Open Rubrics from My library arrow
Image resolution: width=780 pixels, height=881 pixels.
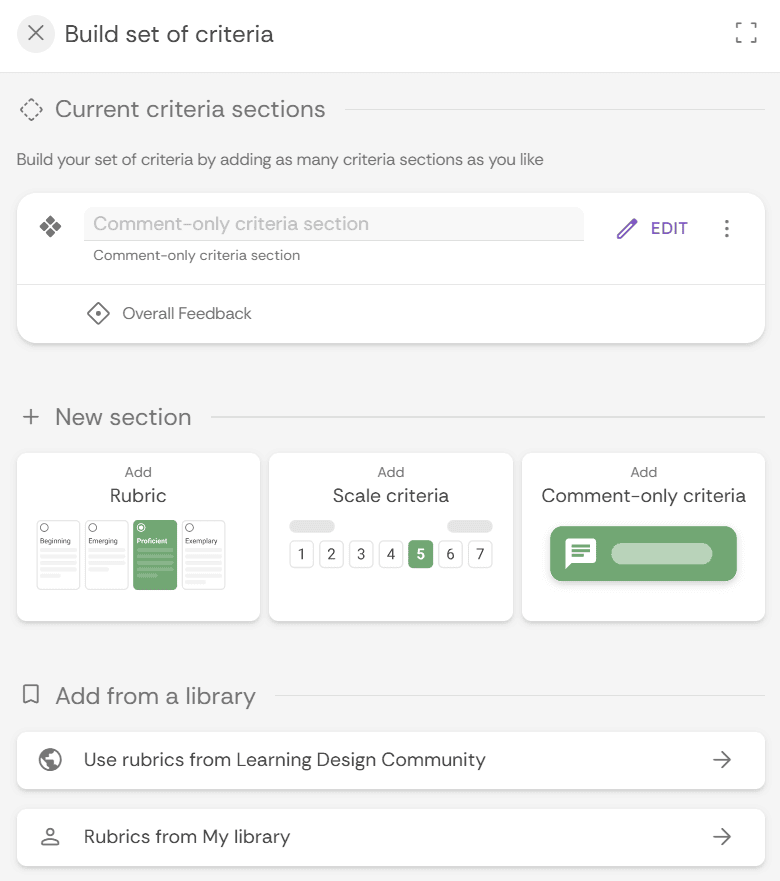coord(722,838)
